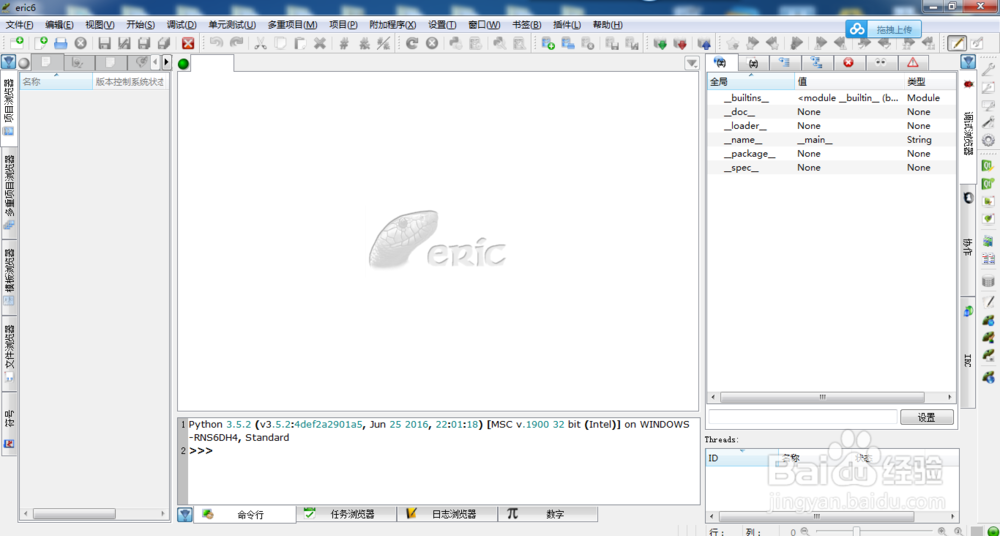Click the Undo arrow icon
This screenshot has width=1000, height=536.
coord(216,43)
